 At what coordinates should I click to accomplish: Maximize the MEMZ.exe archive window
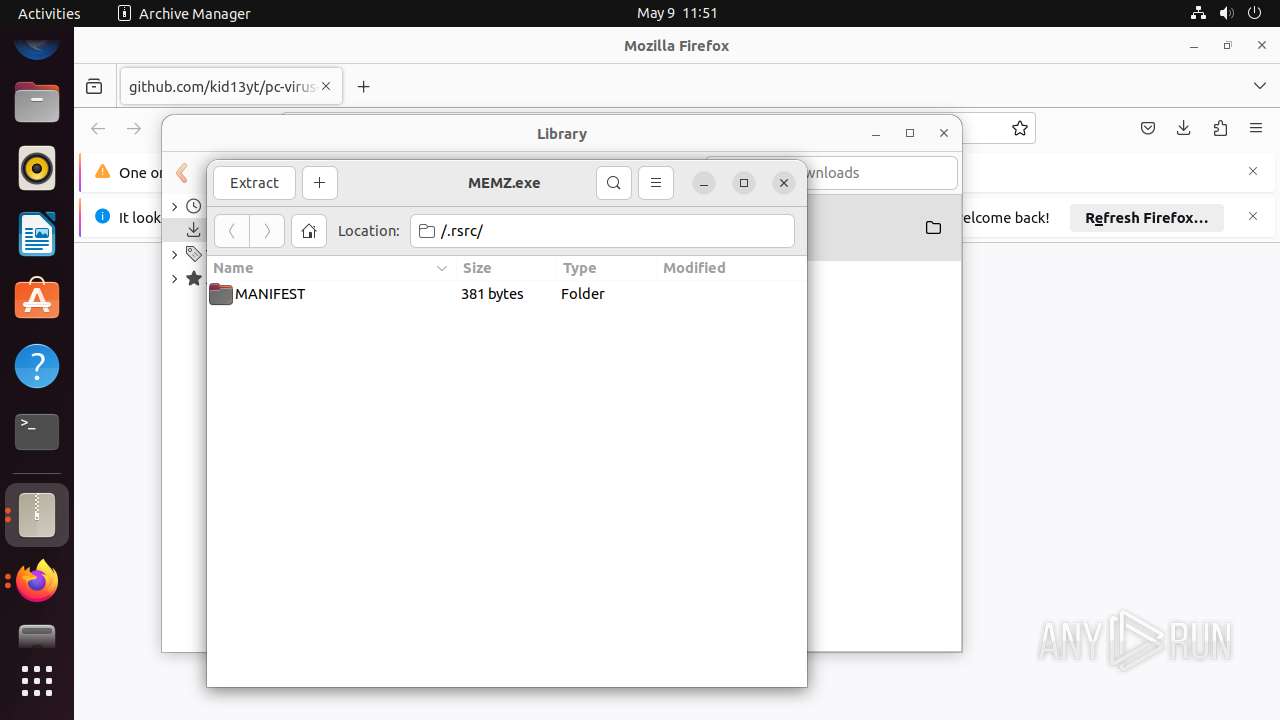pyautogui.click(x=744, y=183)
